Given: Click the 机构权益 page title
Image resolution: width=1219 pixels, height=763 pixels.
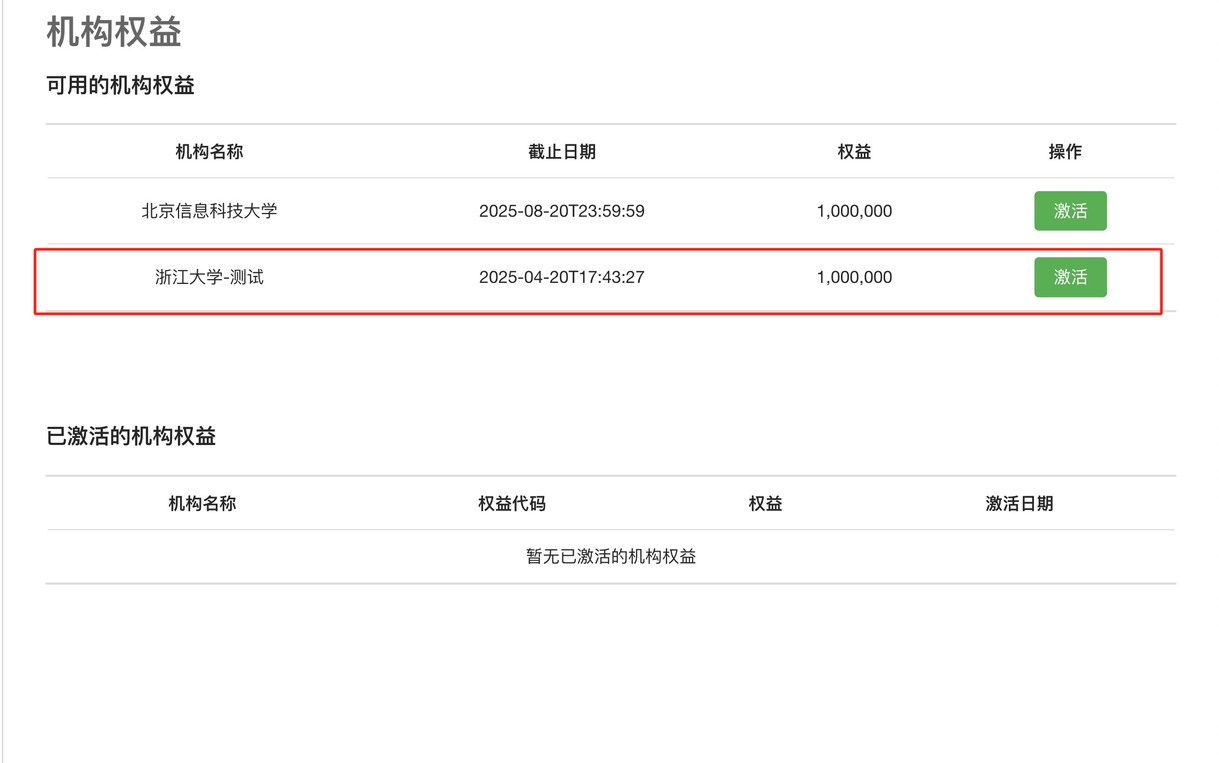Looking at the screenshot, I should click(x=114, y=32).
